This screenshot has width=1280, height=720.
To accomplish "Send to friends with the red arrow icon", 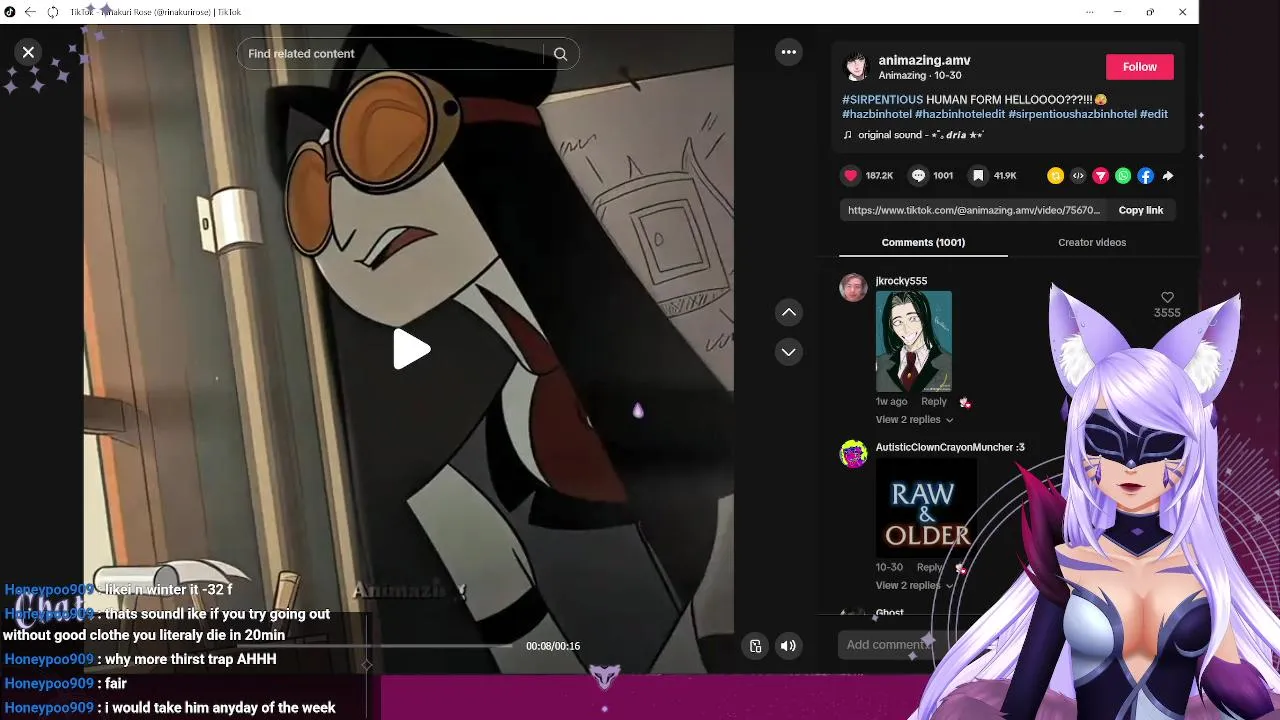I will pyautogui.click(x=1100, y=176).
